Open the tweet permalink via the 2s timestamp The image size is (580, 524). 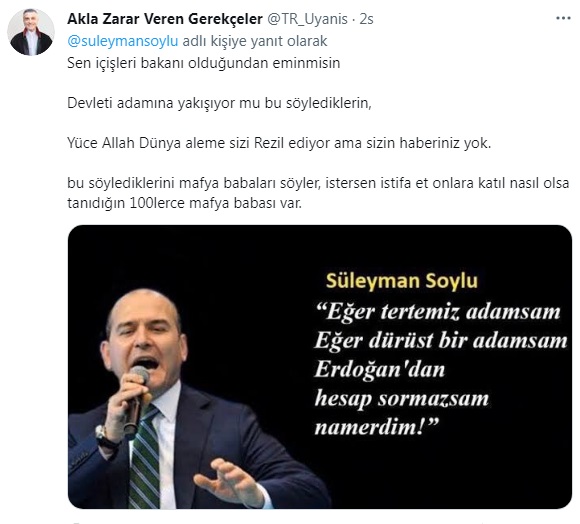[366, 19]
